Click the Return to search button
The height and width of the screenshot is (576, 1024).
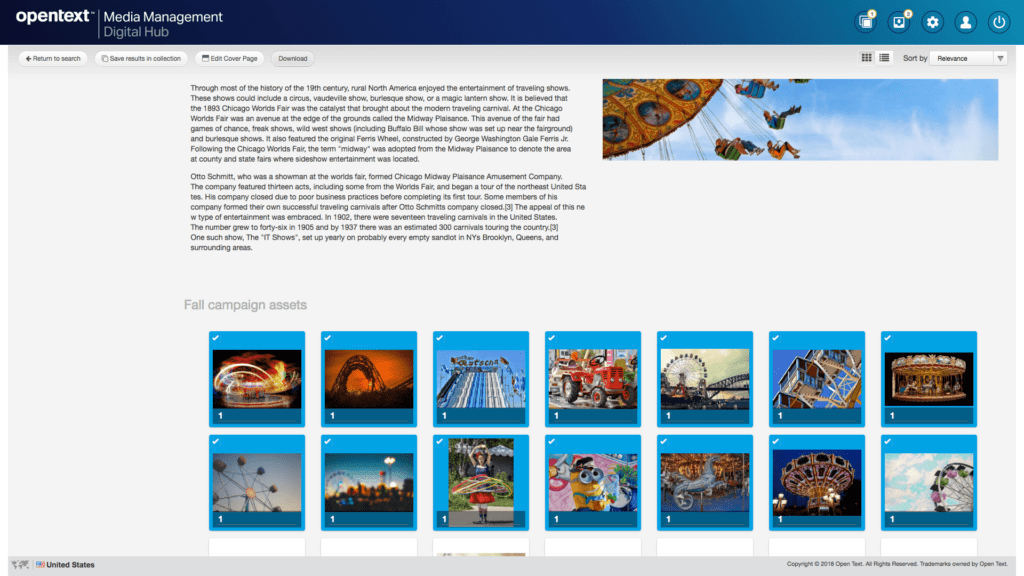click(53, 58)
